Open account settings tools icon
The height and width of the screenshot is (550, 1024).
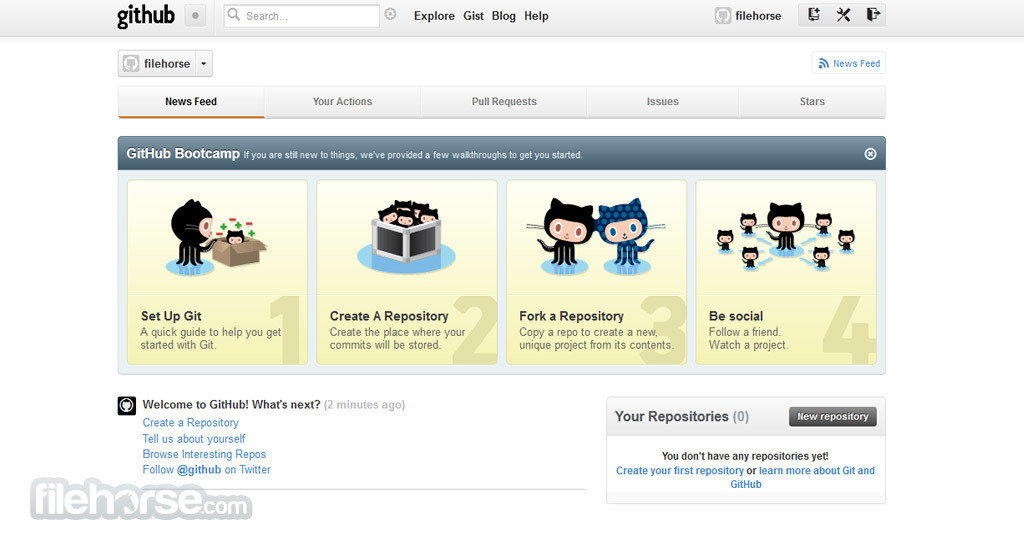coord(843,15)
